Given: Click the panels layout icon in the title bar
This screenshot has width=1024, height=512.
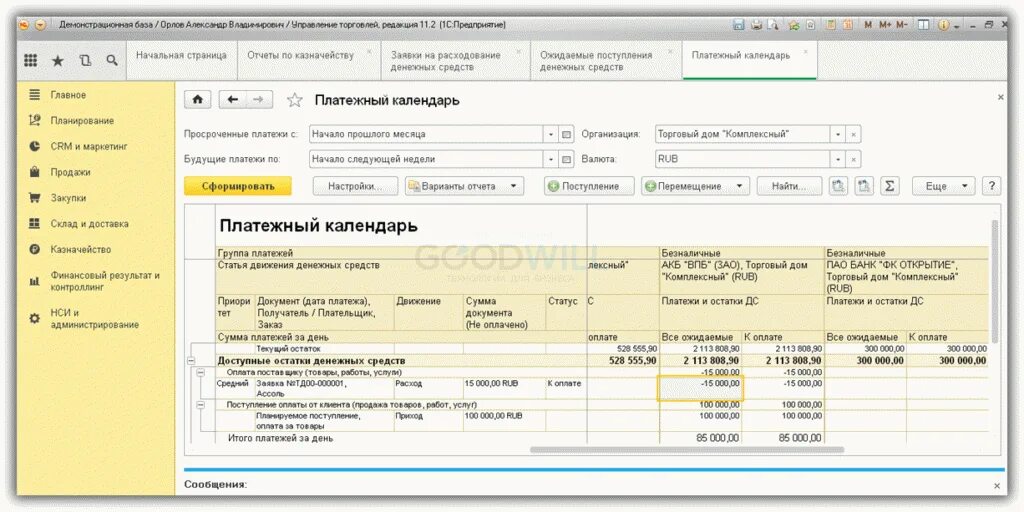Looking at the screenshot, I should (923, 25).
